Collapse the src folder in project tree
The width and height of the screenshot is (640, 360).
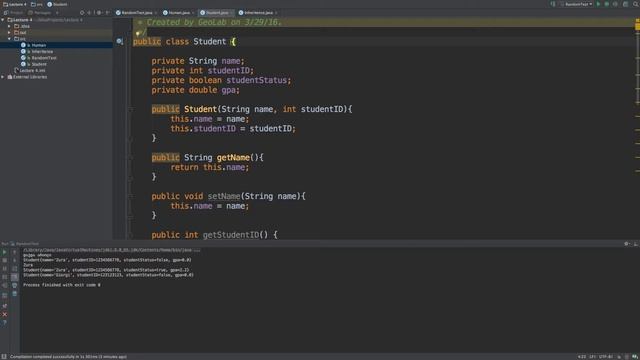(x=9, y=39)
